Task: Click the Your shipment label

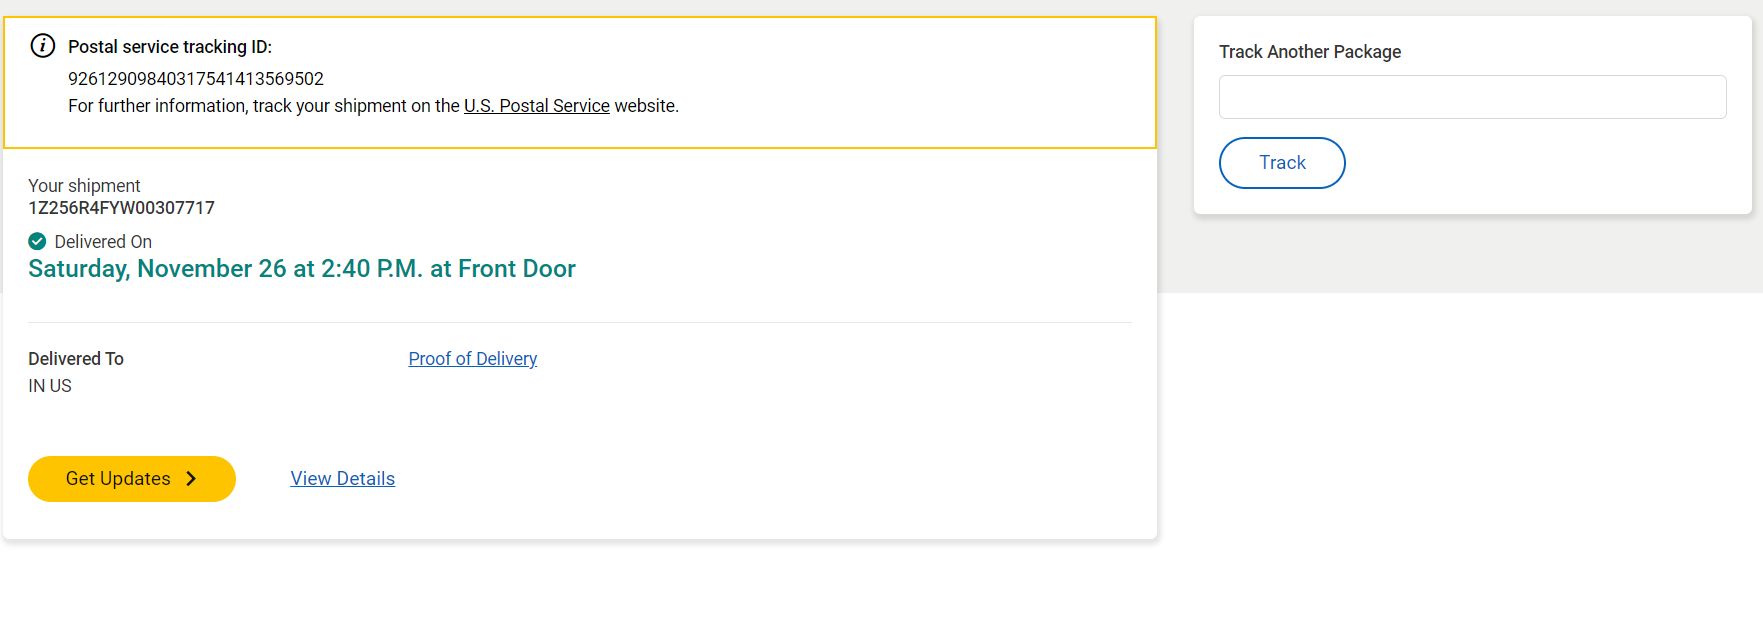Action: (84, 186)
